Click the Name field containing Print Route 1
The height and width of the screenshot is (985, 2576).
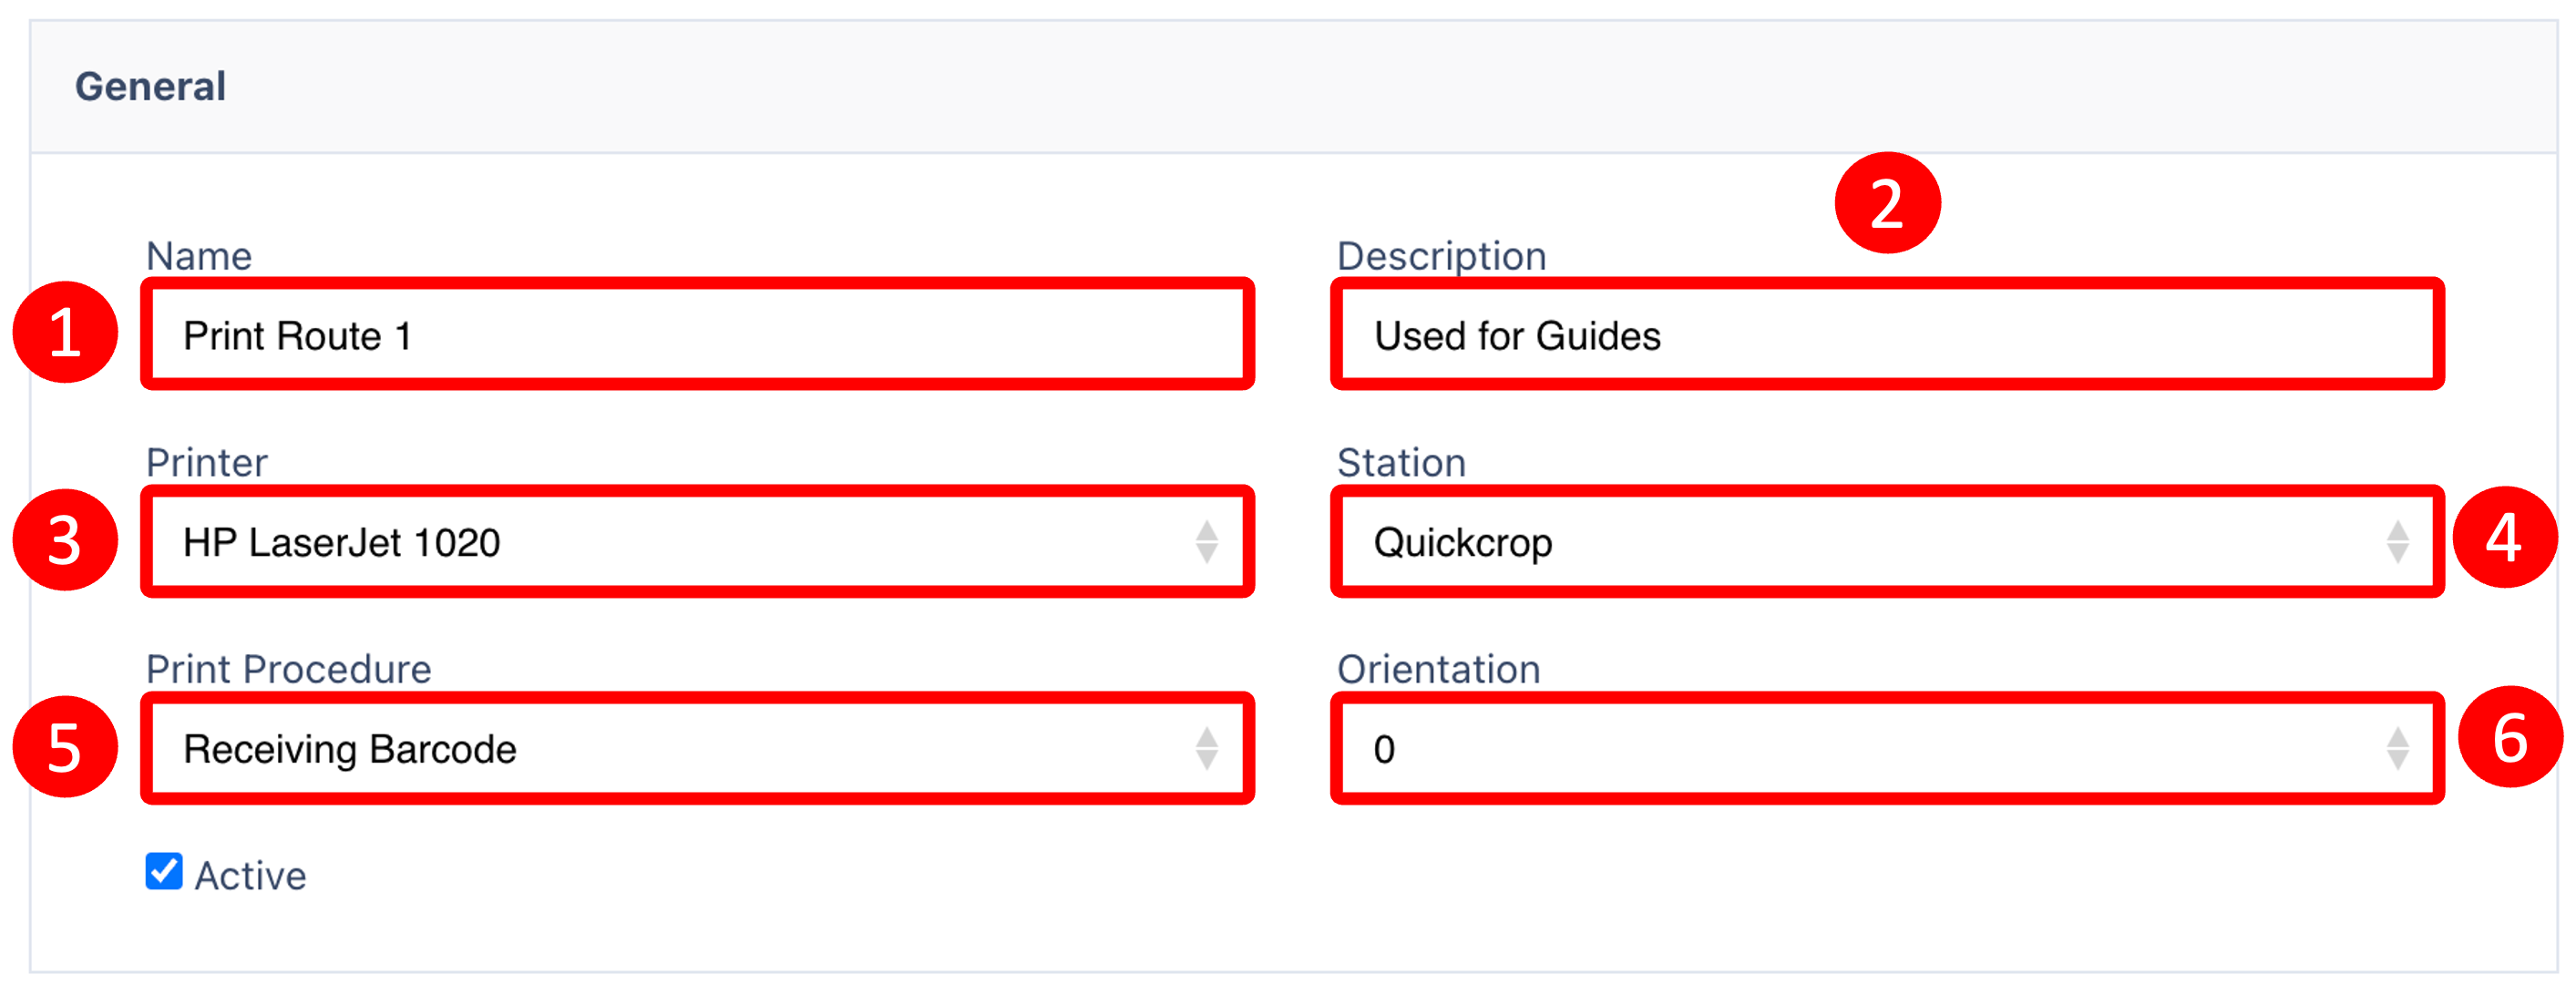pyautogui.click(x=697, y=335)
